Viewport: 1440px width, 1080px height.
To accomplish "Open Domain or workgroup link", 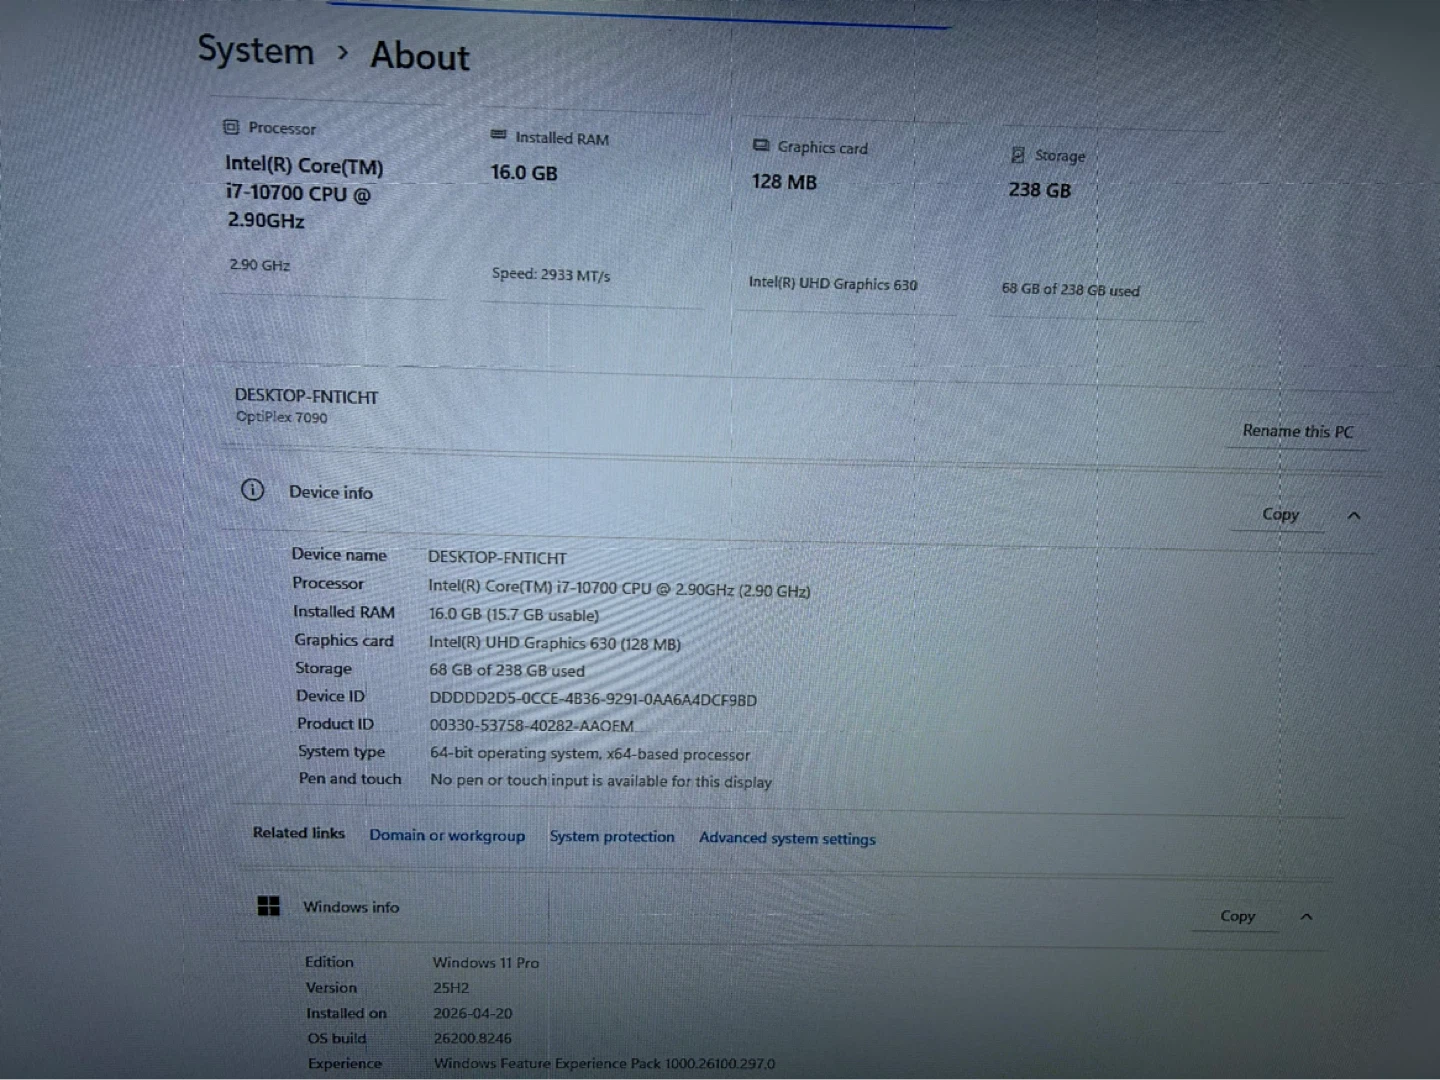I will [x=447, y=835].
